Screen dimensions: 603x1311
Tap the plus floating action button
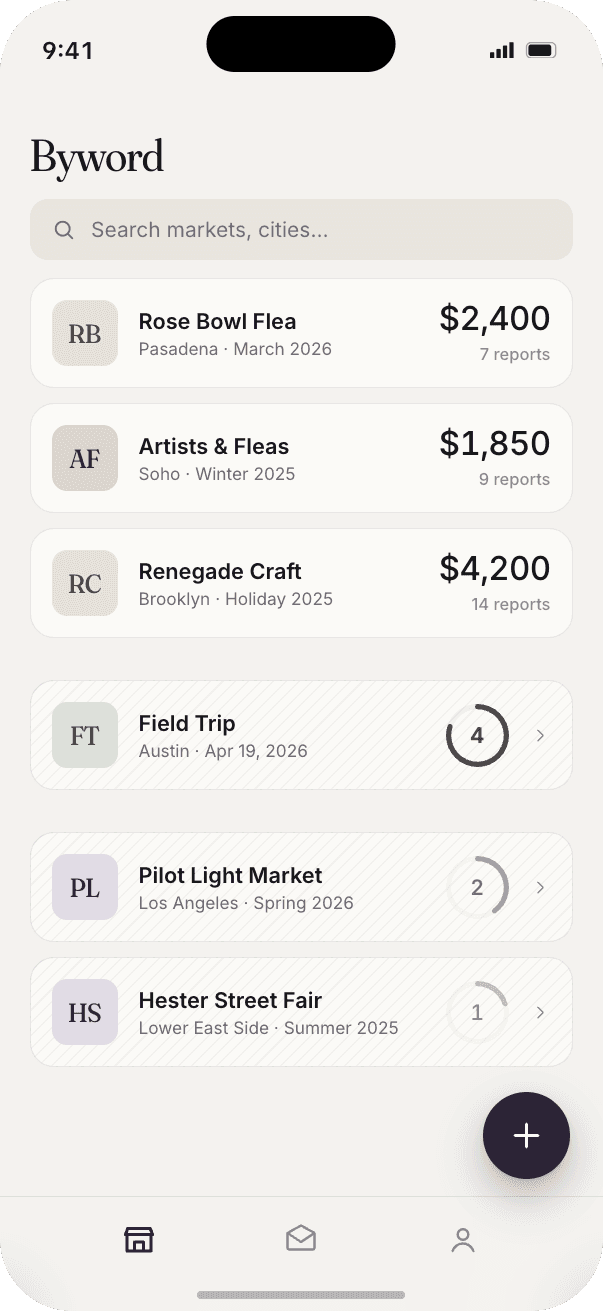pos(526,1135)
